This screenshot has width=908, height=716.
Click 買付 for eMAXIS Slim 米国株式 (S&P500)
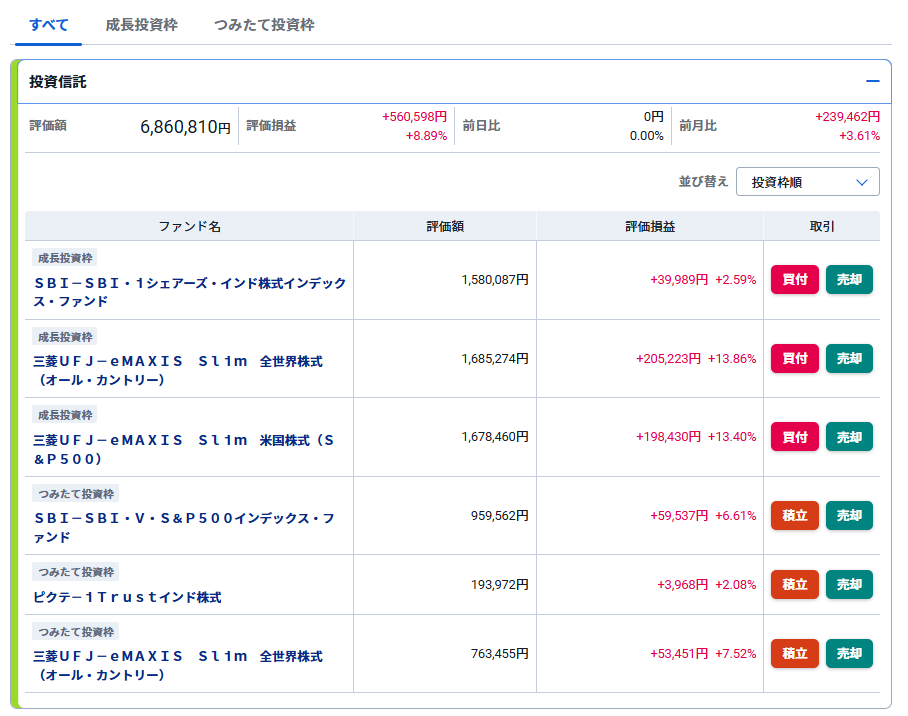pyautogui.click(x=794, y=437)
